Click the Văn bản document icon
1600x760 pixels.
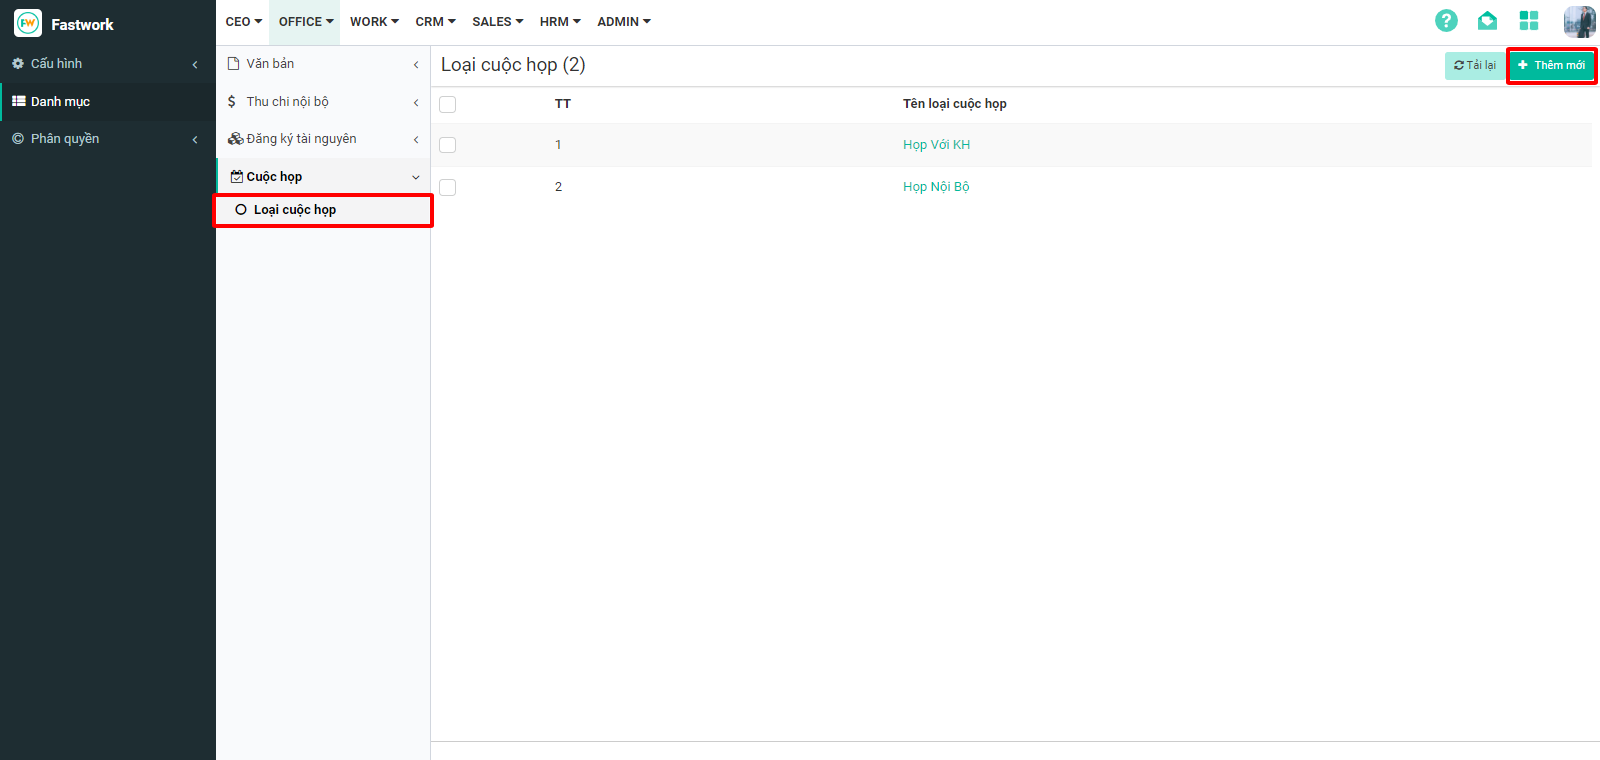coord(234,64)
